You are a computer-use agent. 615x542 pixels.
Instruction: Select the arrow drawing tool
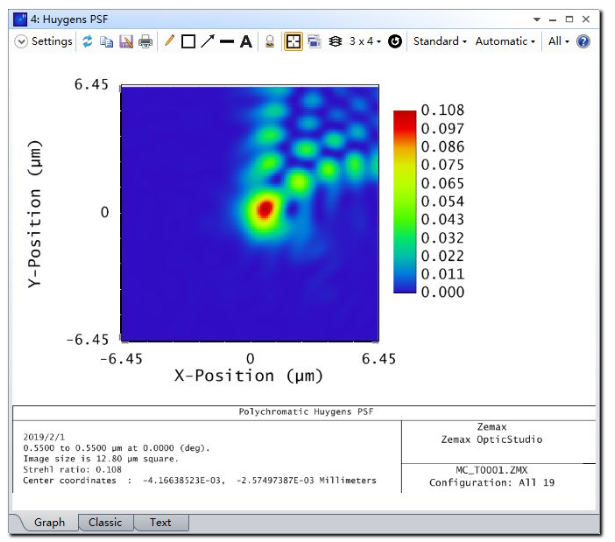(207, 42)
